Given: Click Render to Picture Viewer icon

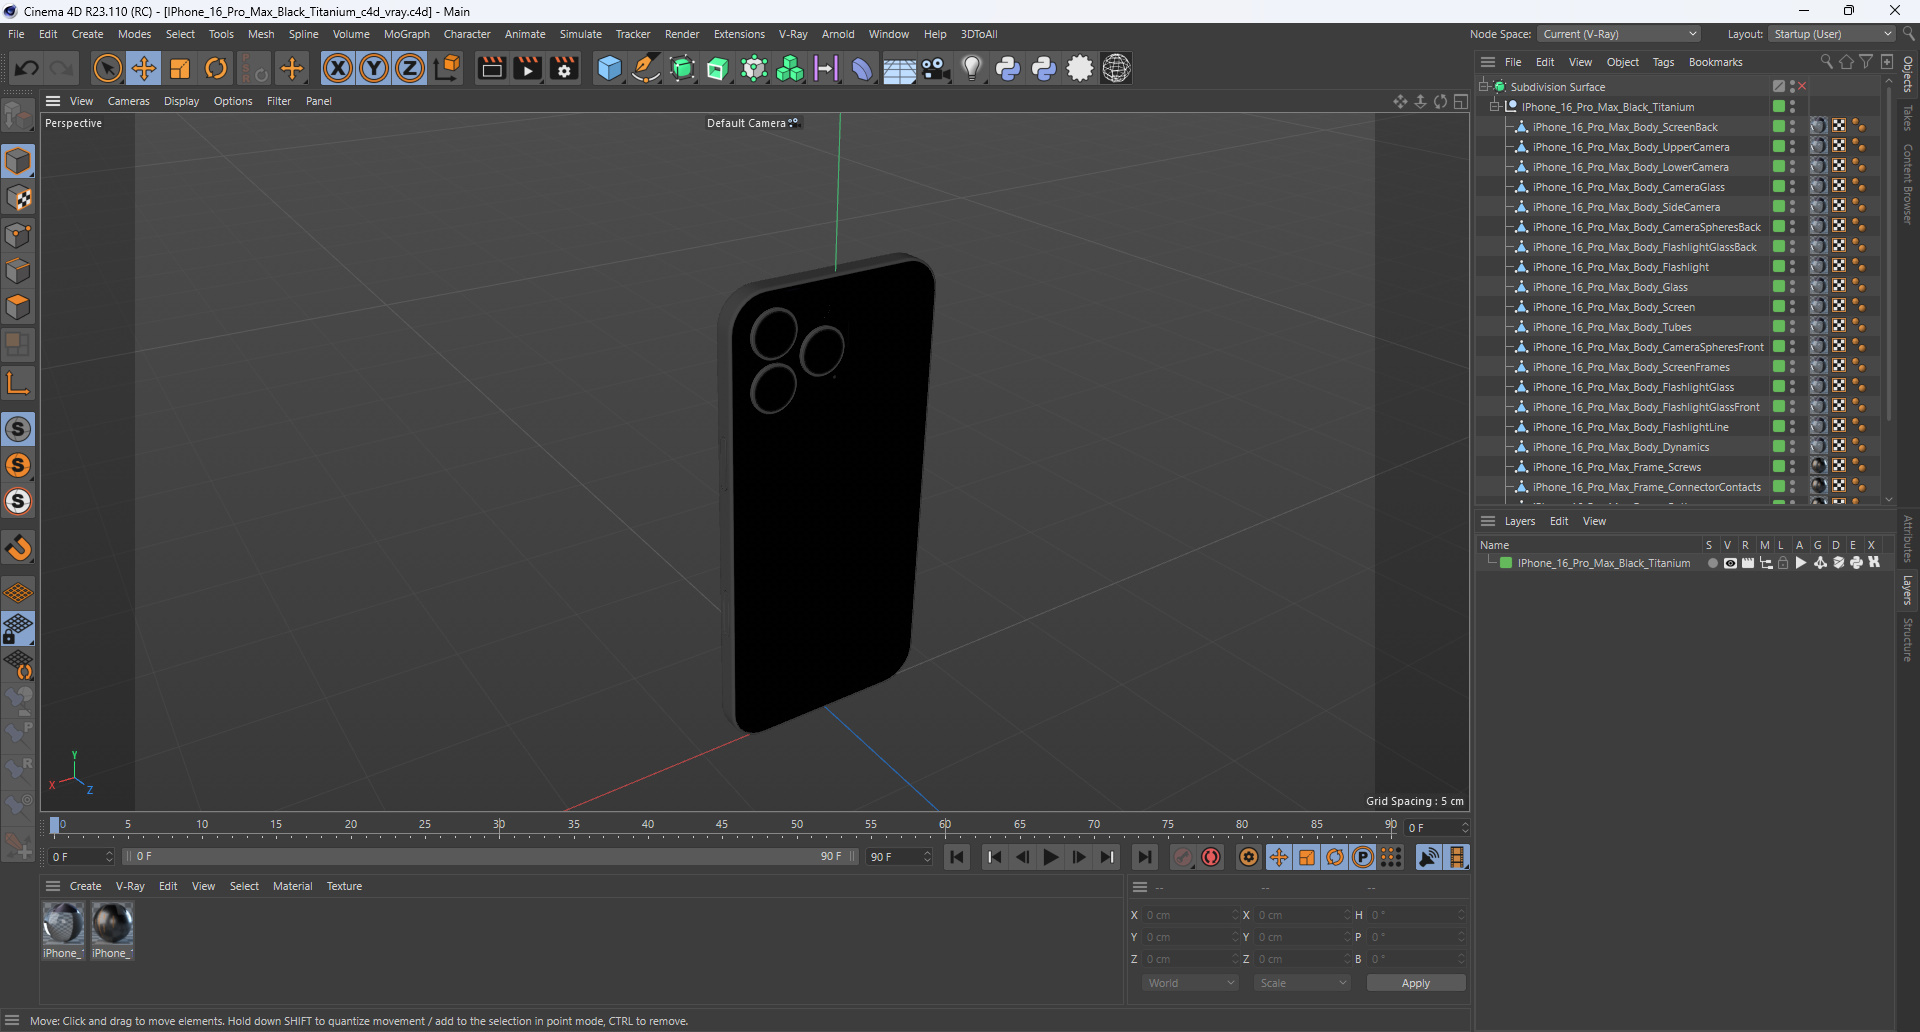Looking at the screenshot, I should click(527, 69).
